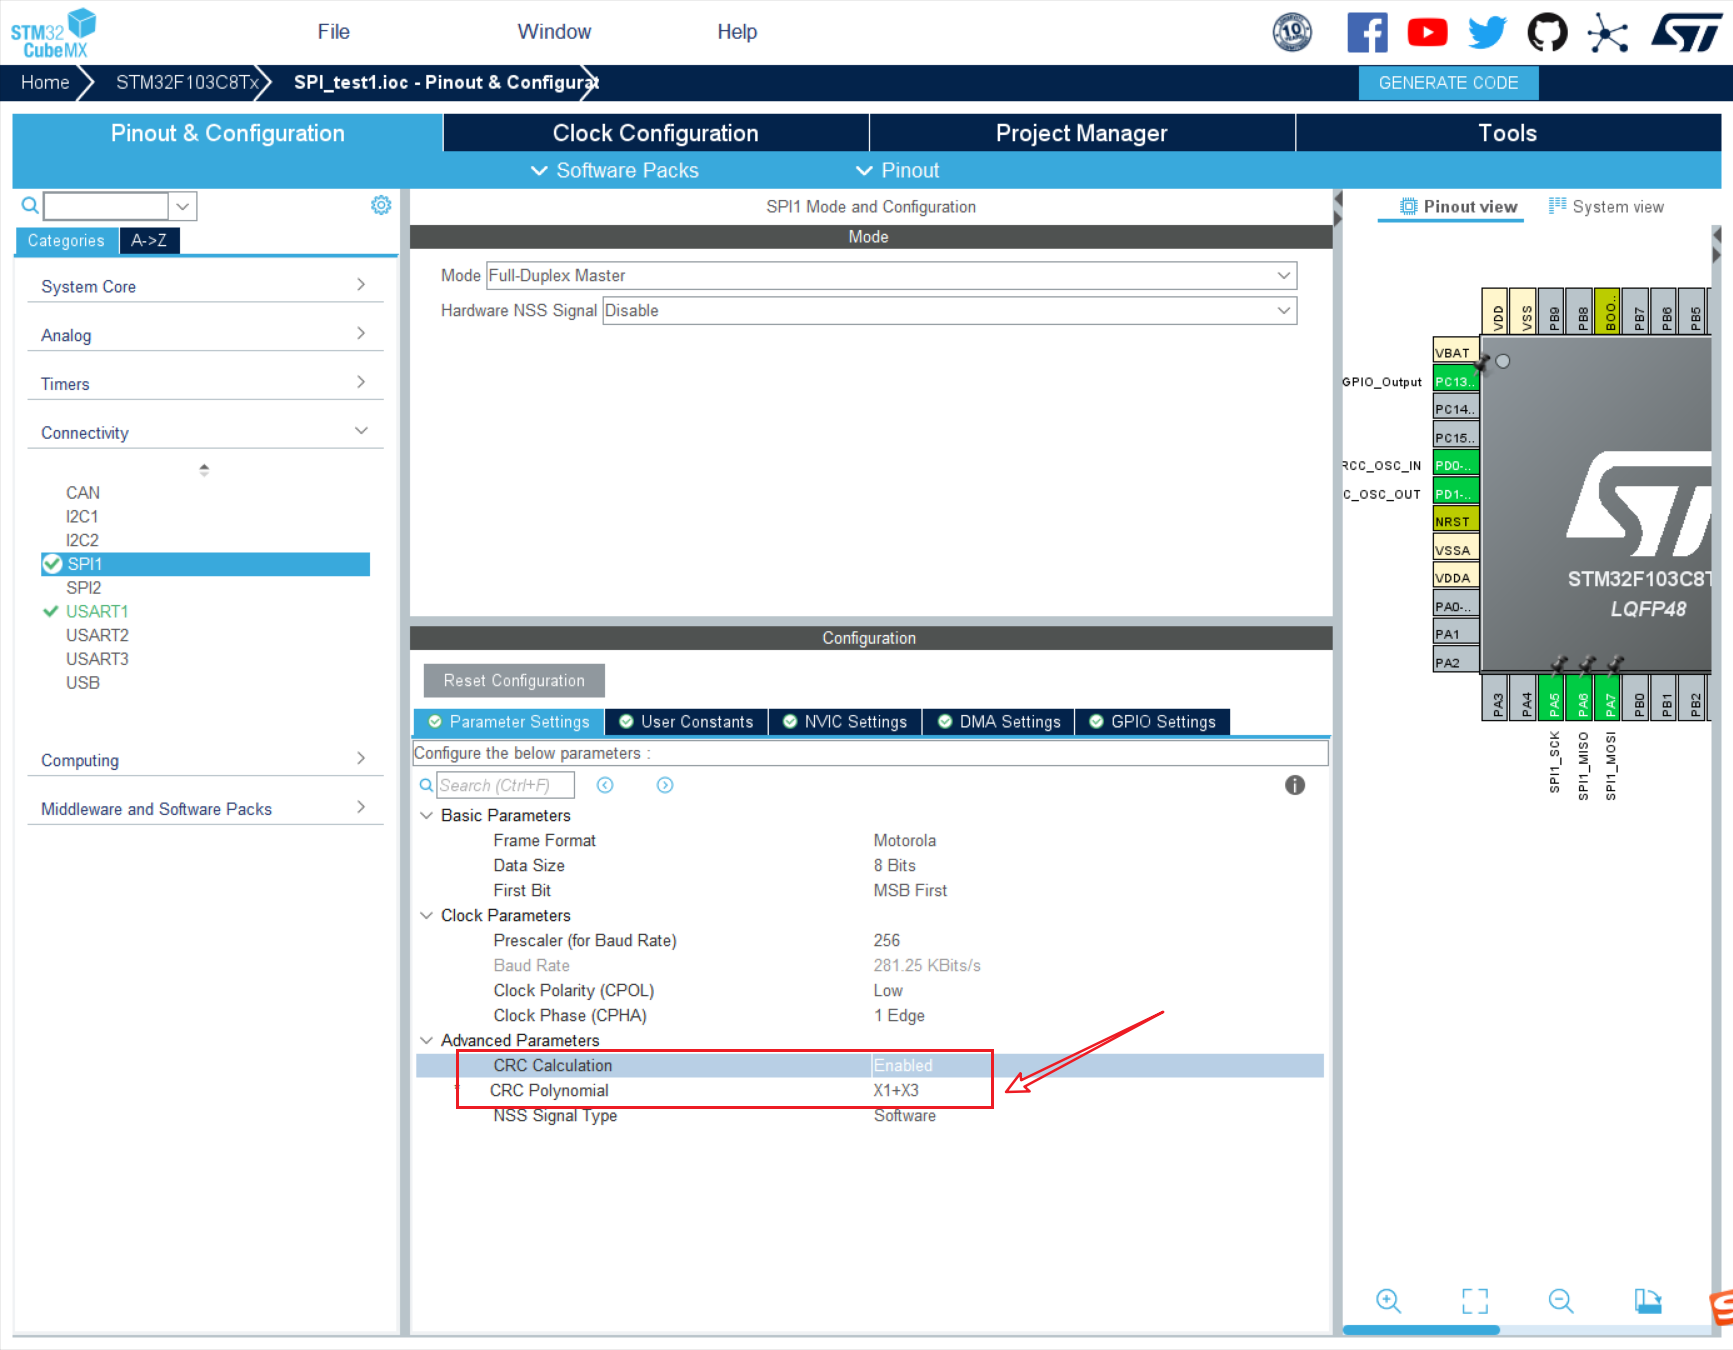Screen dimensions: 1733x1350
Task: Click the GENERATE CODE button
Action: 1448,83
